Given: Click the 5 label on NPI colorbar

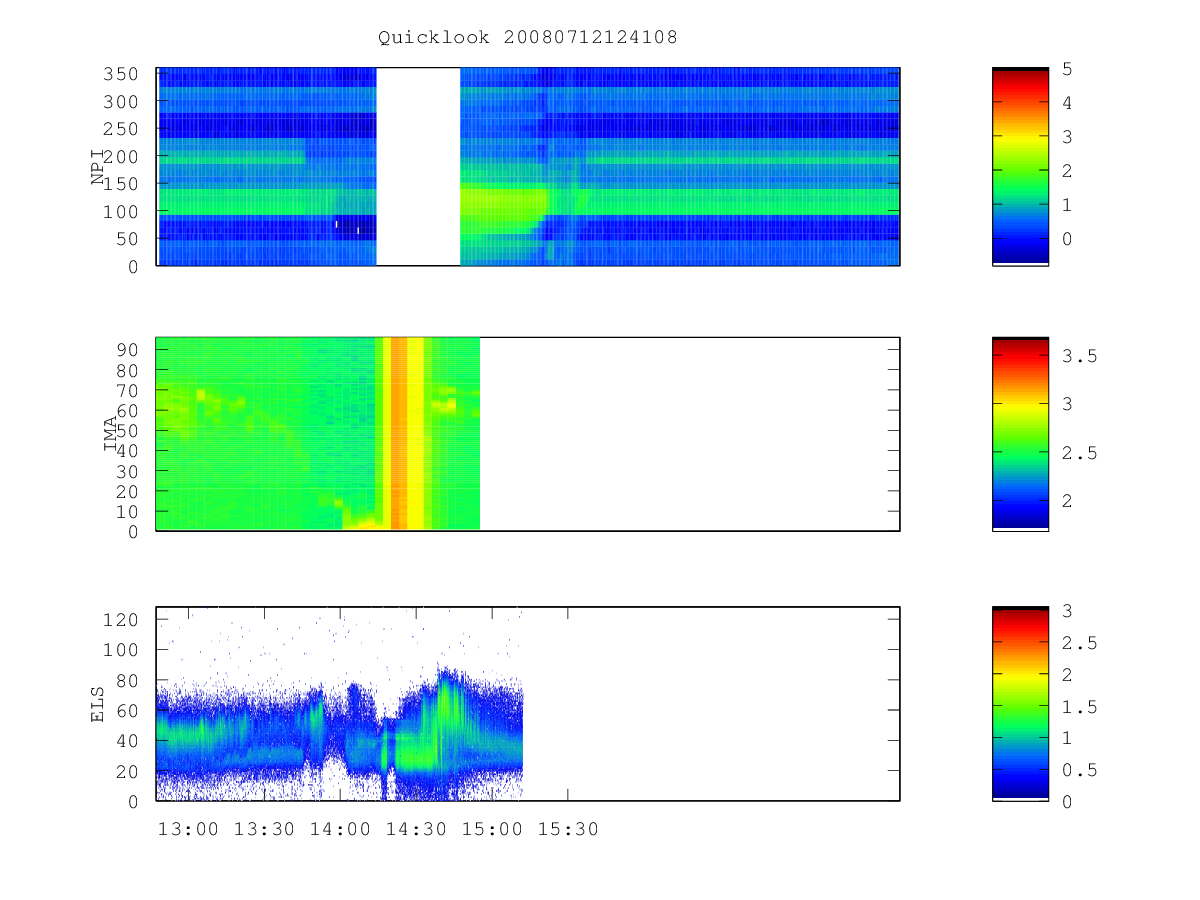Looking at the screenshot, I should (1067, 69).
